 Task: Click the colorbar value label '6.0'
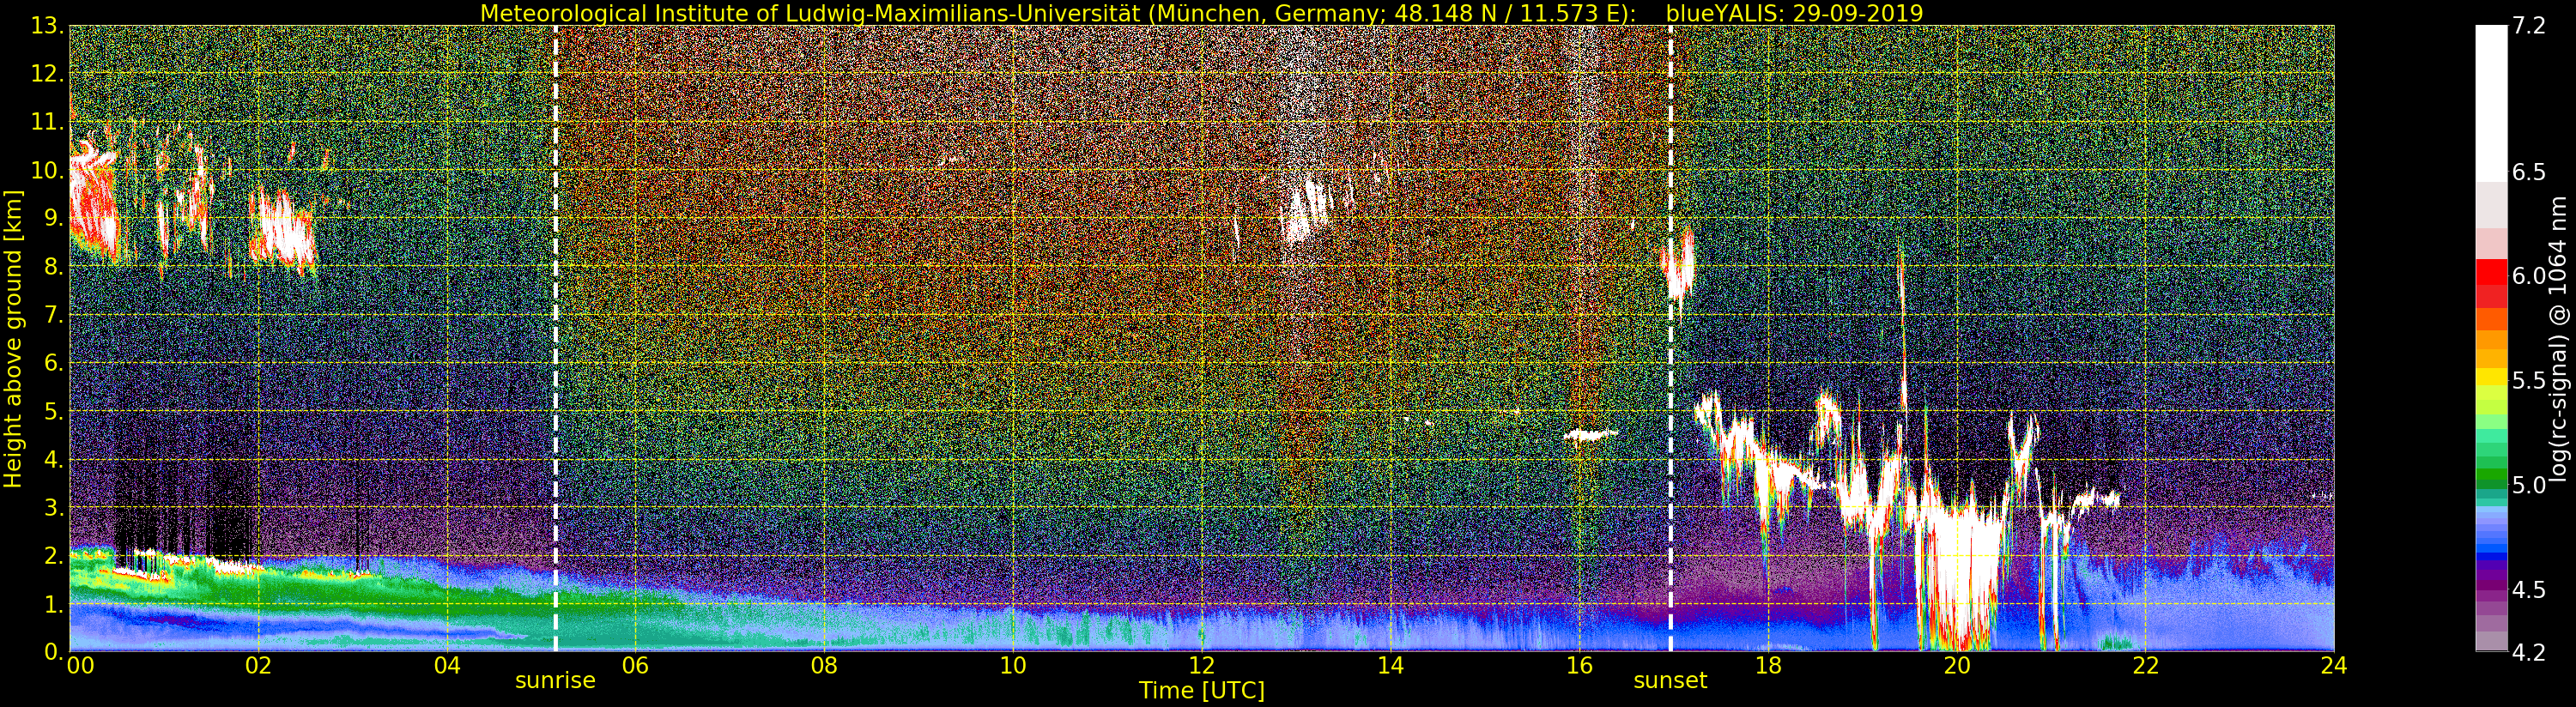coord(2528,276)
